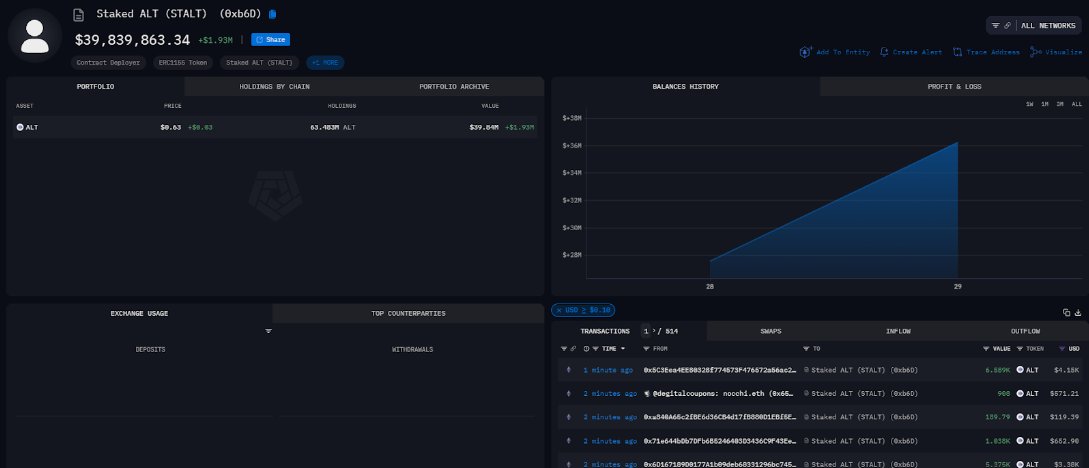Switch to the Inflow tab
This screenshot has width=1089, height=468.
899,331
